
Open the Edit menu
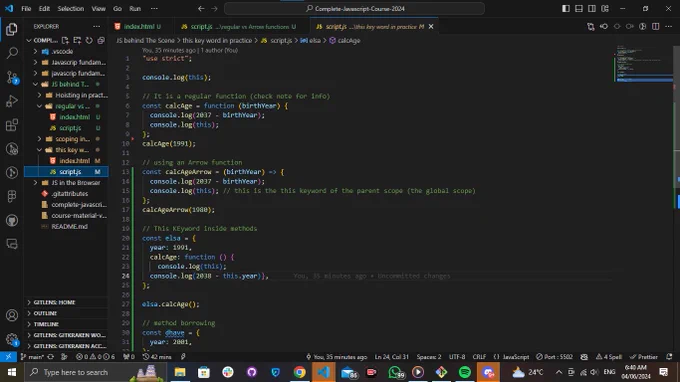click(44, 9)
